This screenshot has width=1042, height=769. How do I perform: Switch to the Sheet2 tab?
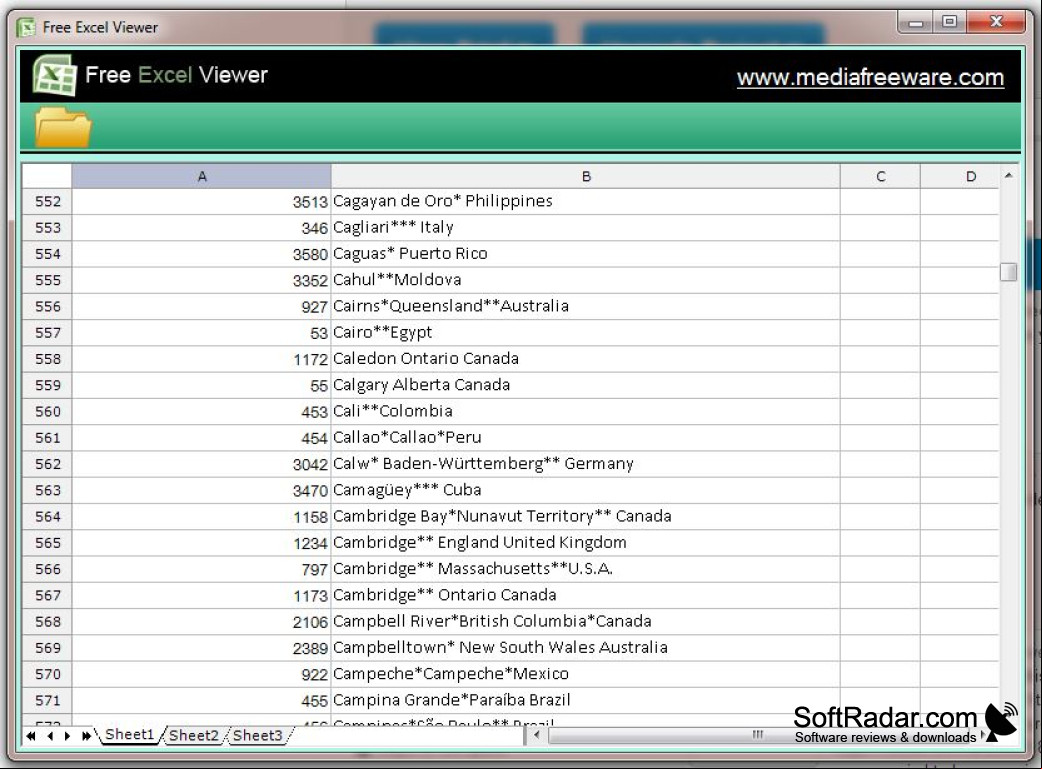193,735
